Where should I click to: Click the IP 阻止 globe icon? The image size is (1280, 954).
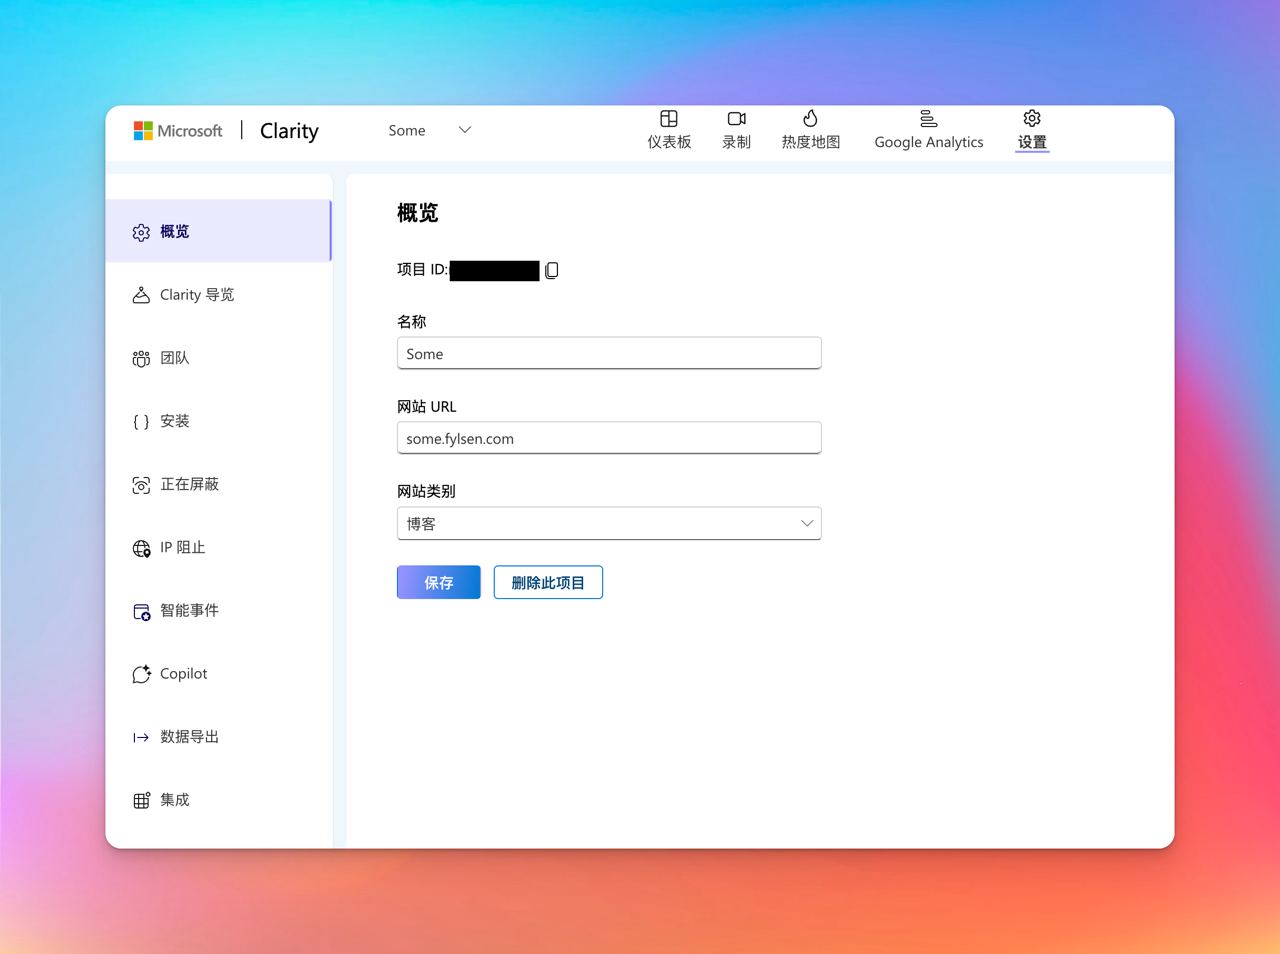pyautogui.click(x=141, y=548)
